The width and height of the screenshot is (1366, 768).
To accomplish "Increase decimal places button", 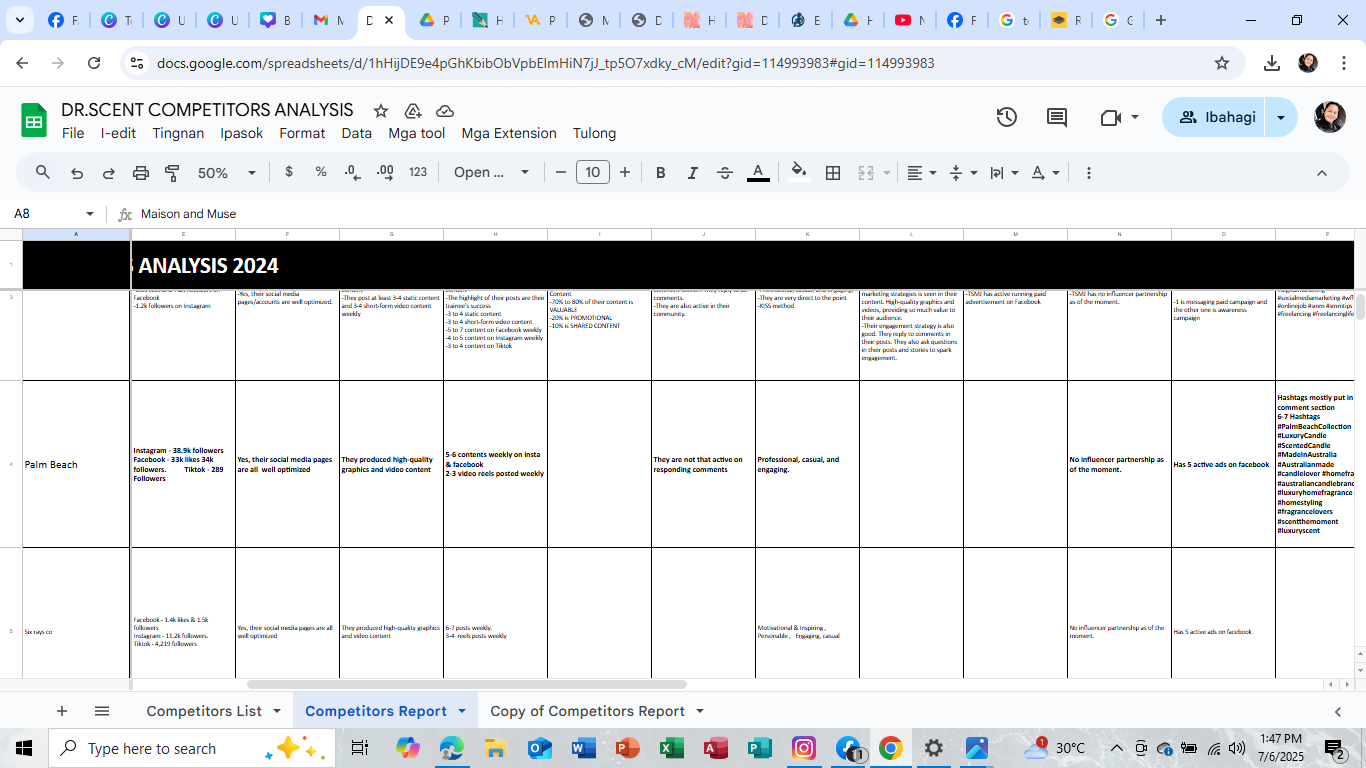I will [x=385, y=172].
